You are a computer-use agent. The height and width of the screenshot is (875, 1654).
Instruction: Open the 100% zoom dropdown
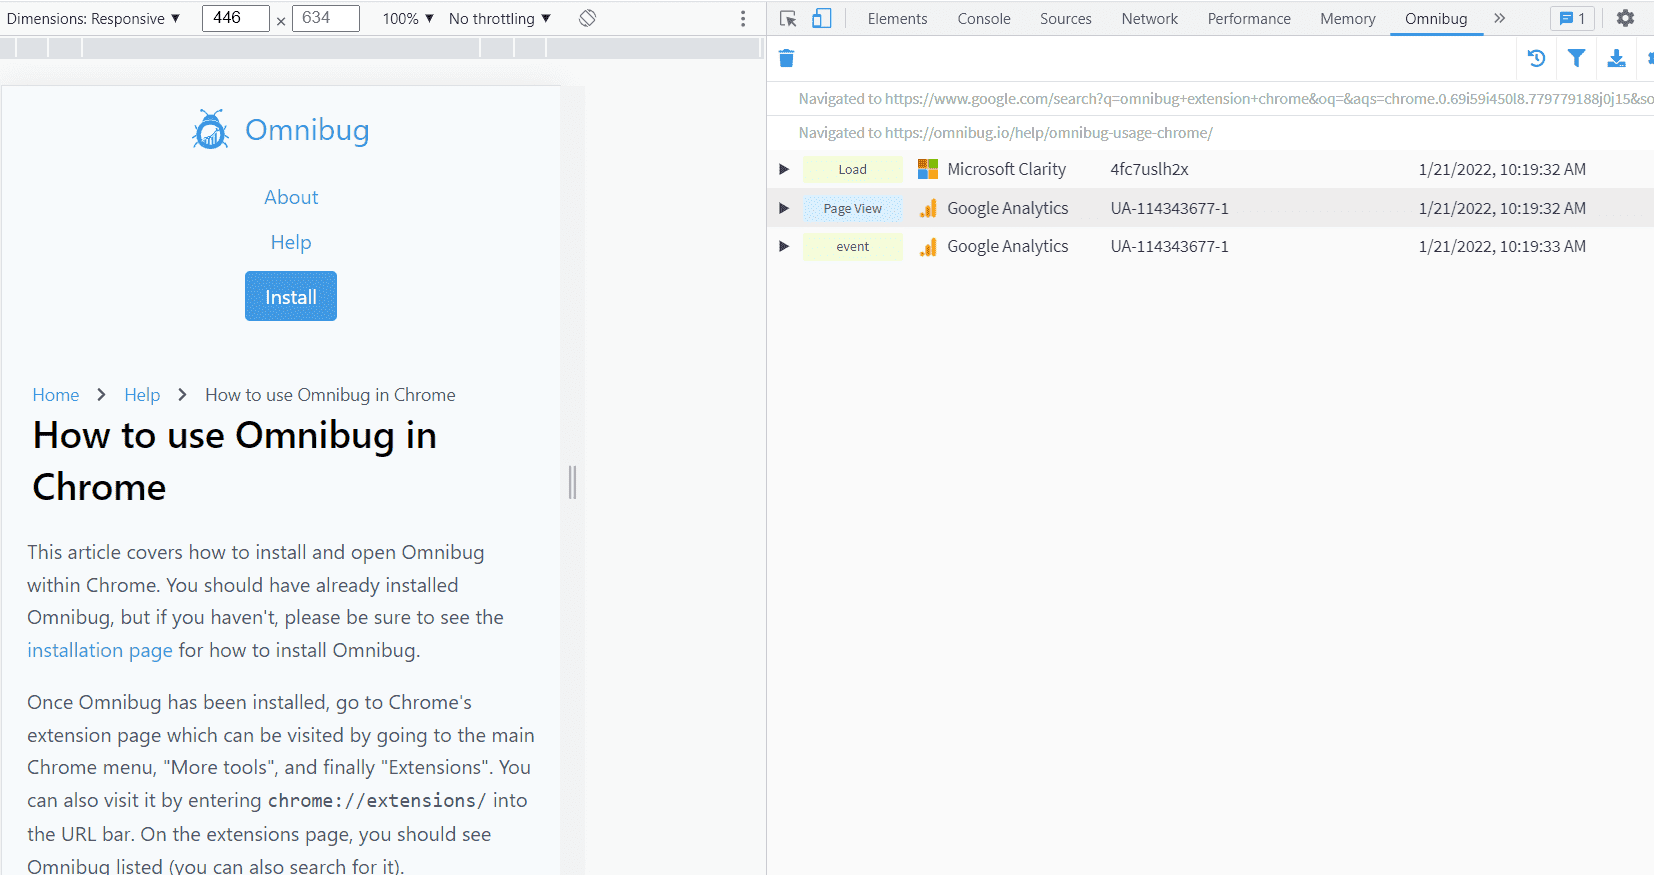click(x=408, y=18)
